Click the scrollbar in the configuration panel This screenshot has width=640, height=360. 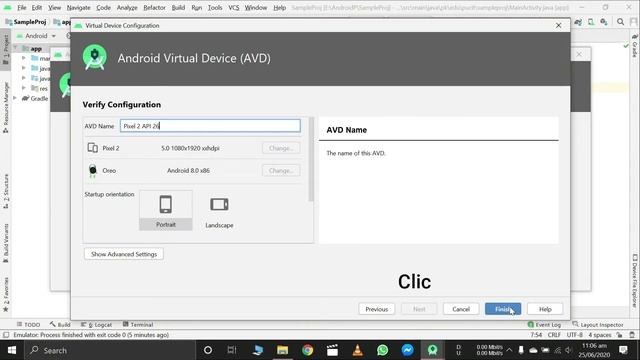311,159
